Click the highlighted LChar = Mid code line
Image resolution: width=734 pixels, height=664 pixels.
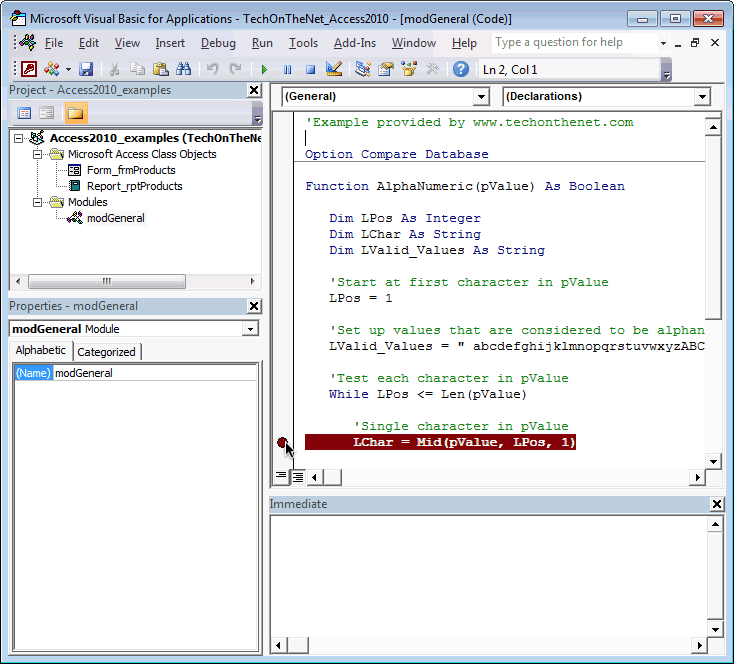click(x=440, y=442)
